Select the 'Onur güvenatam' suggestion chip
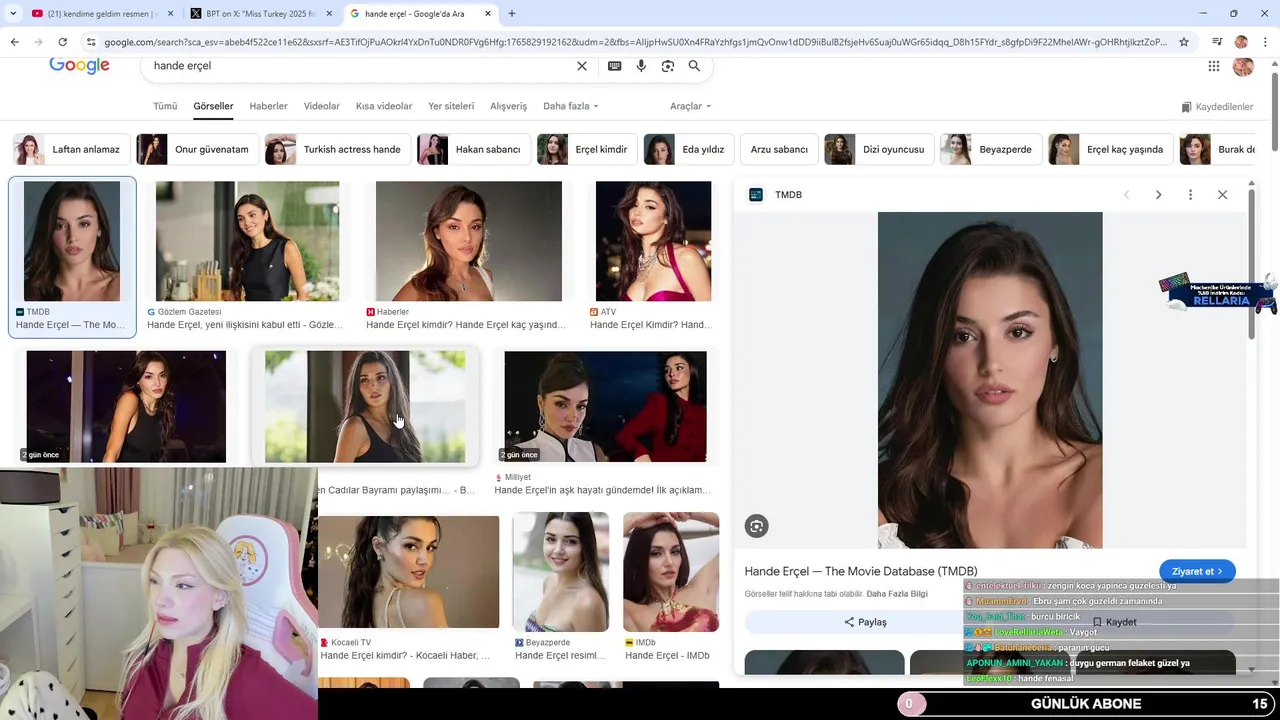This screenshot has height=720, width=1280. 197,149
